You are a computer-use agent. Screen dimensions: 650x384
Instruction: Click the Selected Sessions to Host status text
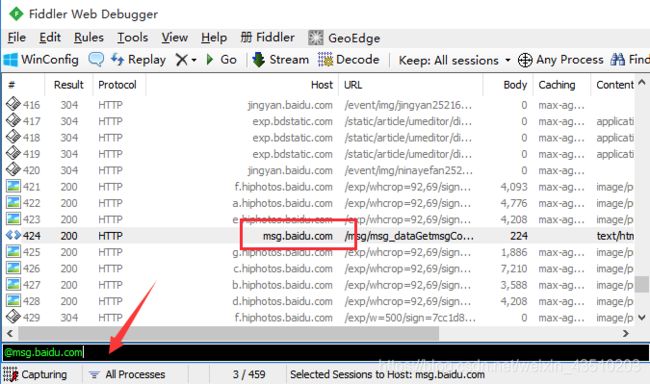coord(387,375)
